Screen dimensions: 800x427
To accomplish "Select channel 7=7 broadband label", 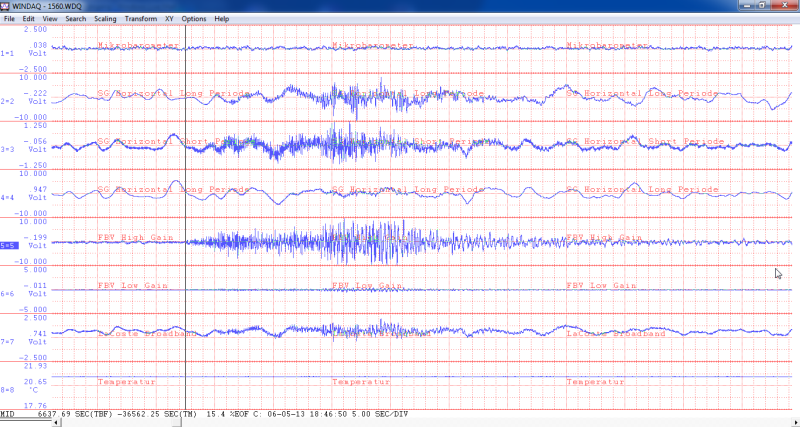I will (7, 341).
